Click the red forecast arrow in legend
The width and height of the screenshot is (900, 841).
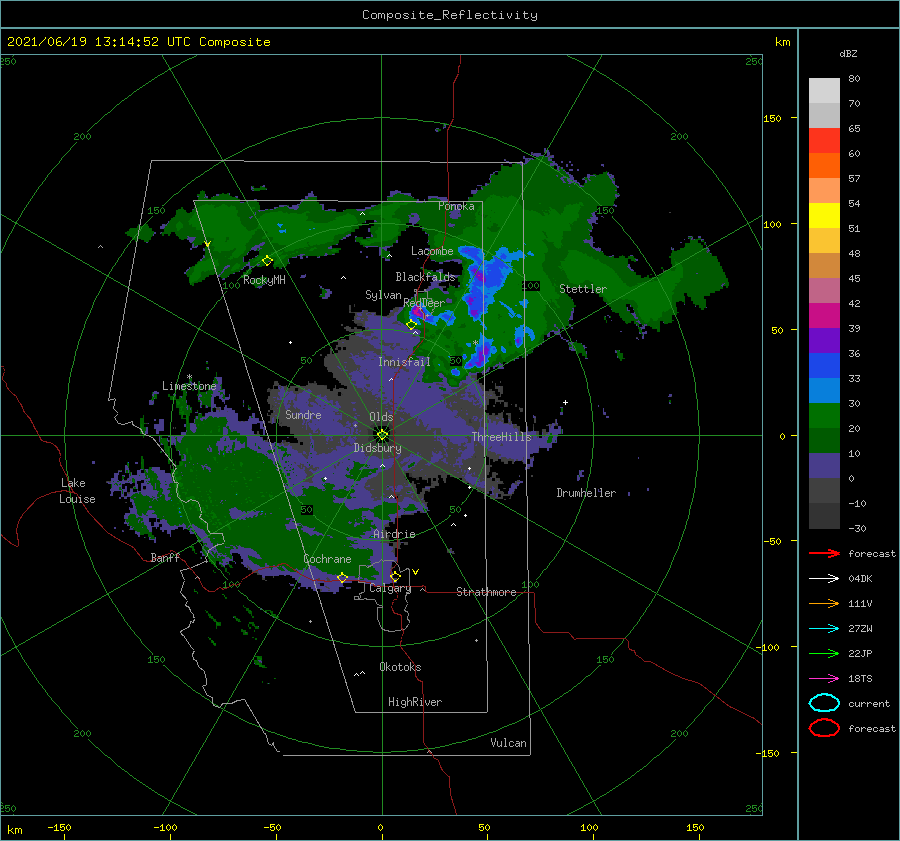click(824, 553)
